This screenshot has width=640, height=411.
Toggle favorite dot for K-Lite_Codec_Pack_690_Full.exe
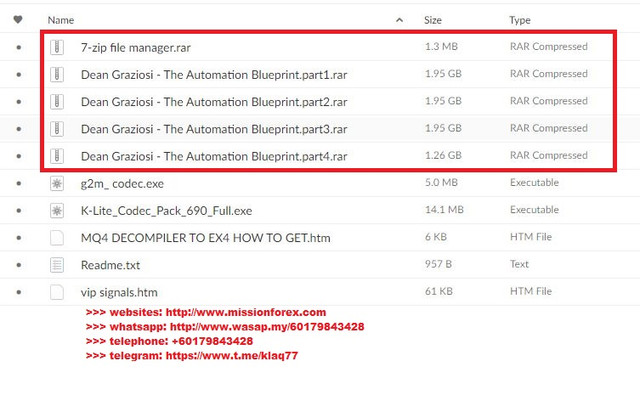(18, 211)
